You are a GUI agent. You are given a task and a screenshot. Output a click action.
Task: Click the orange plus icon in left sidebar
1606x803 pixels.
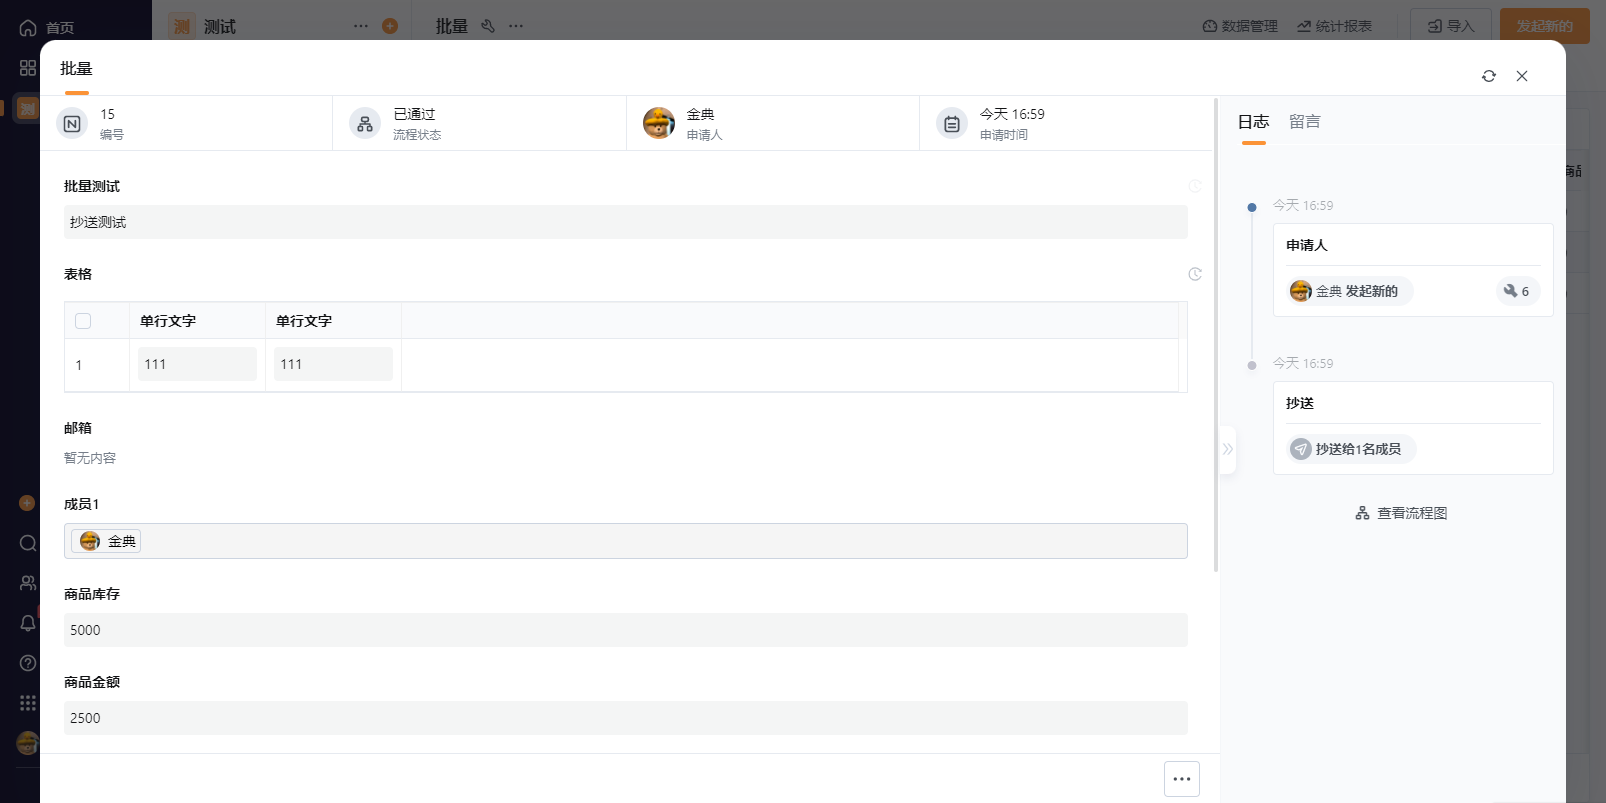coord(28,503)
